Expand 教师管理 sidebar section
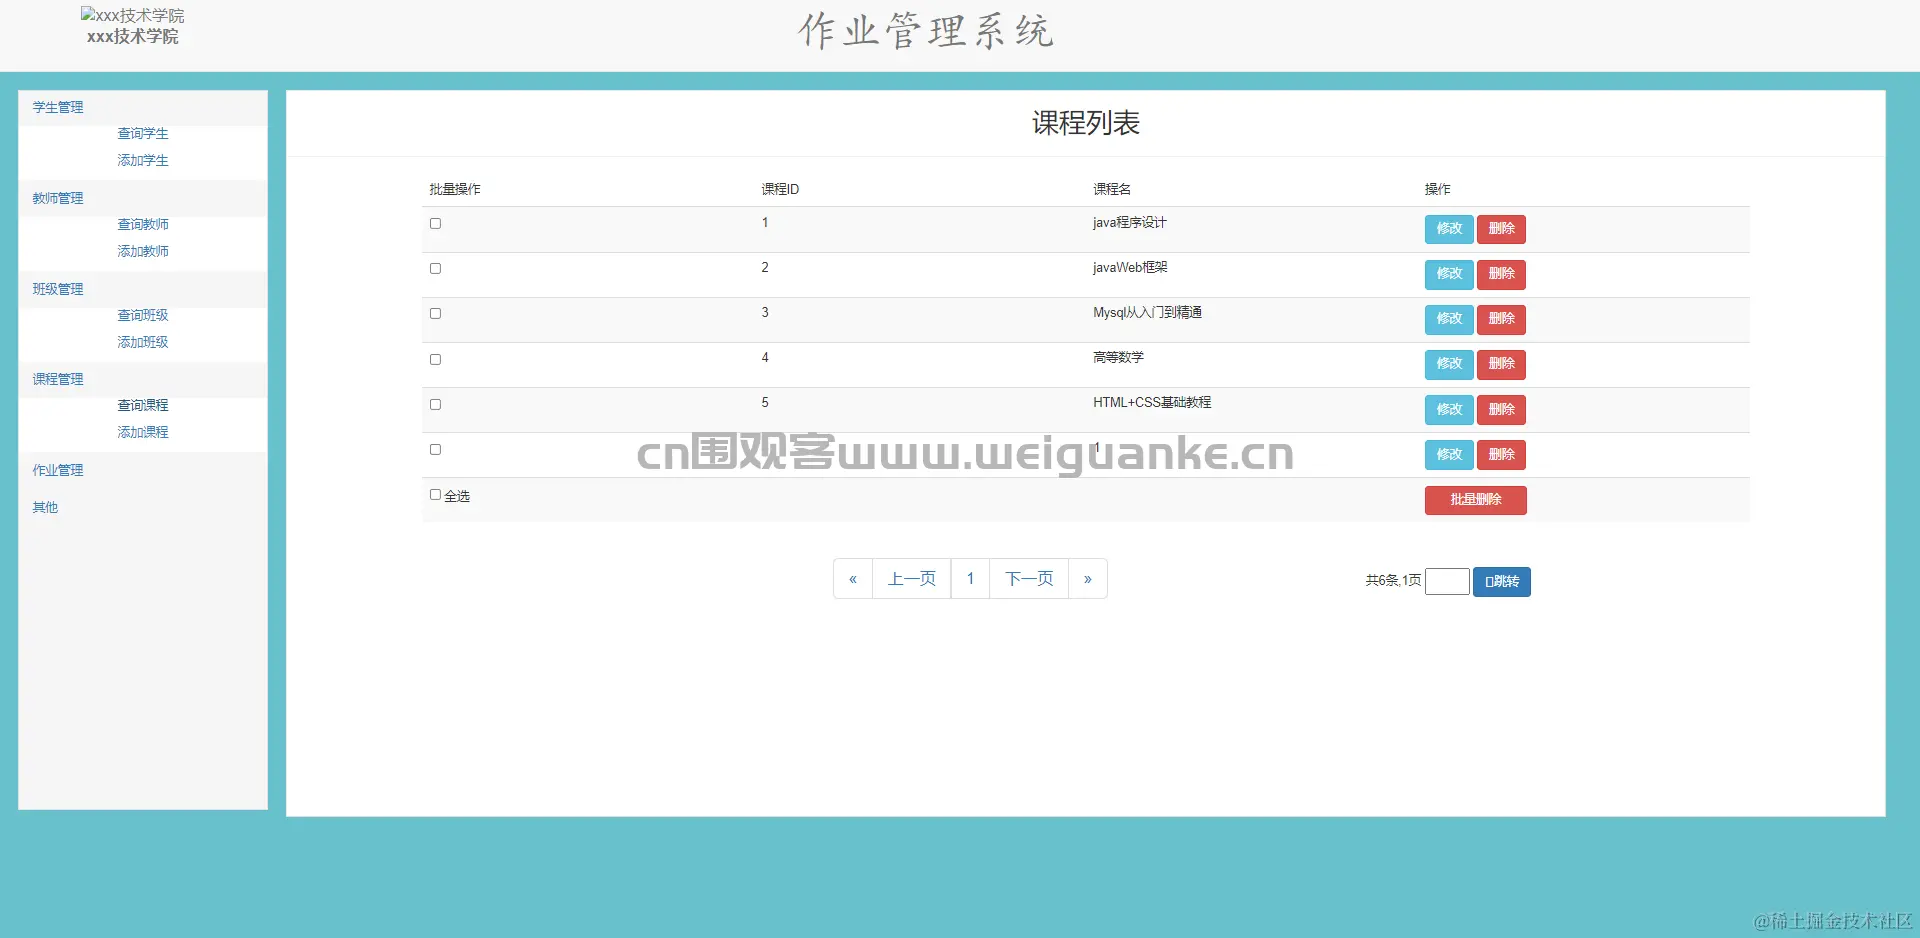This screenshot has height=938, width=1920. (x=58, y=199)
